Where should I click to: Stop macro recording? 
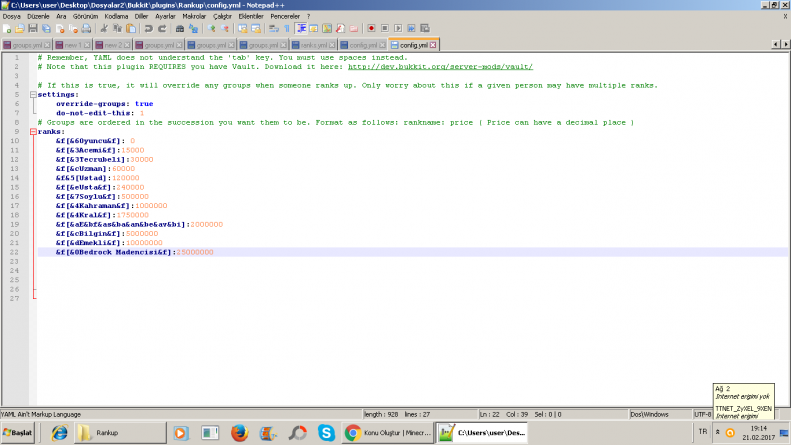click(x=385, y=29)
